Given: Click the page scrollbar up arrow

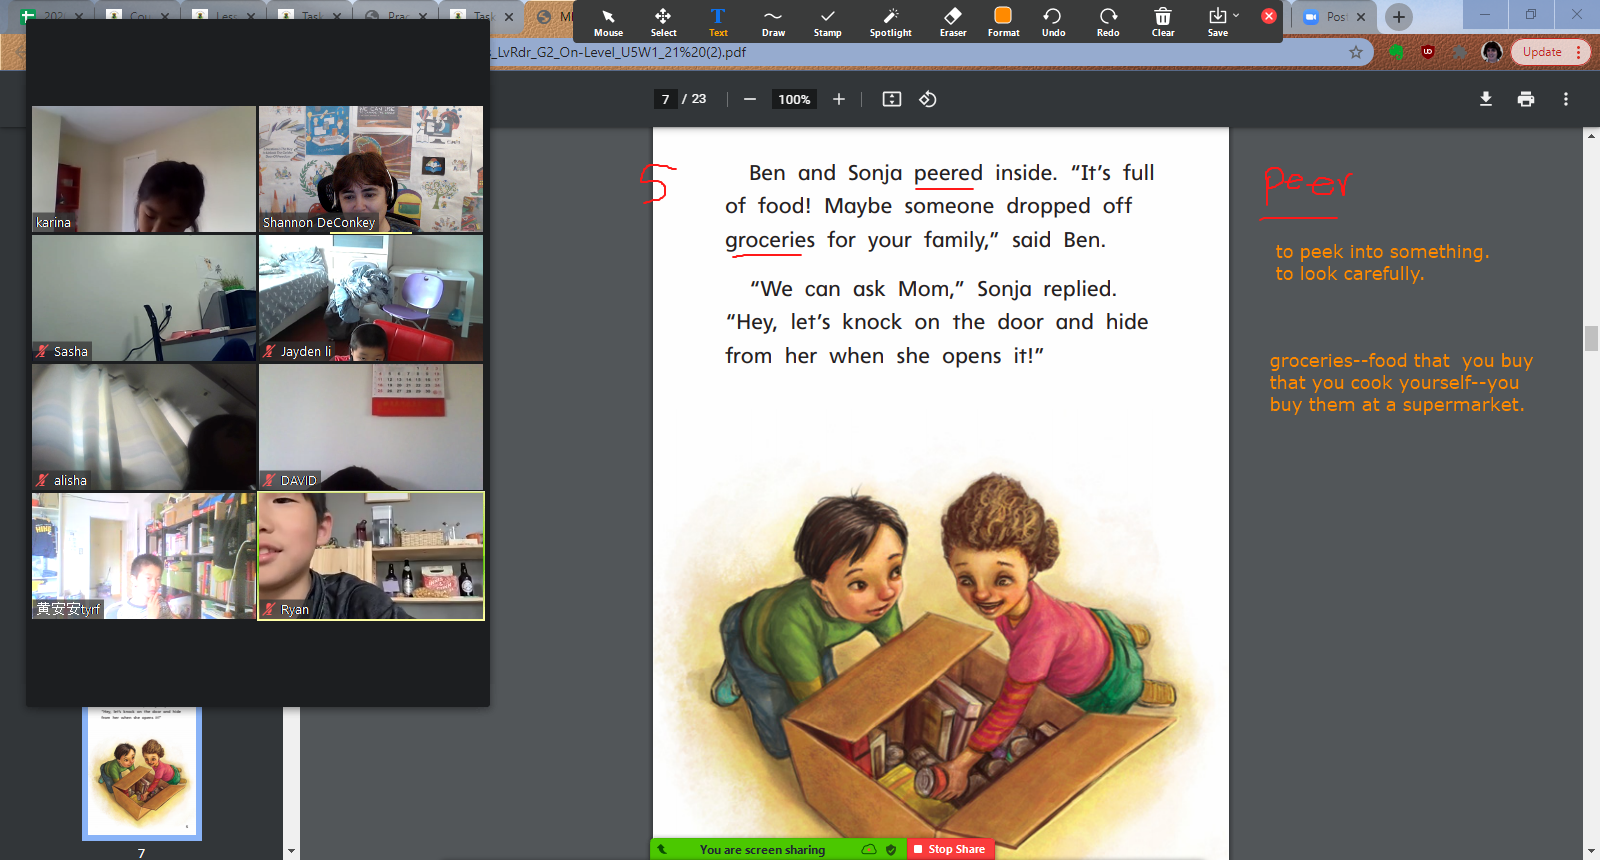Looking at the screenshot, I should click(1591, 135).
